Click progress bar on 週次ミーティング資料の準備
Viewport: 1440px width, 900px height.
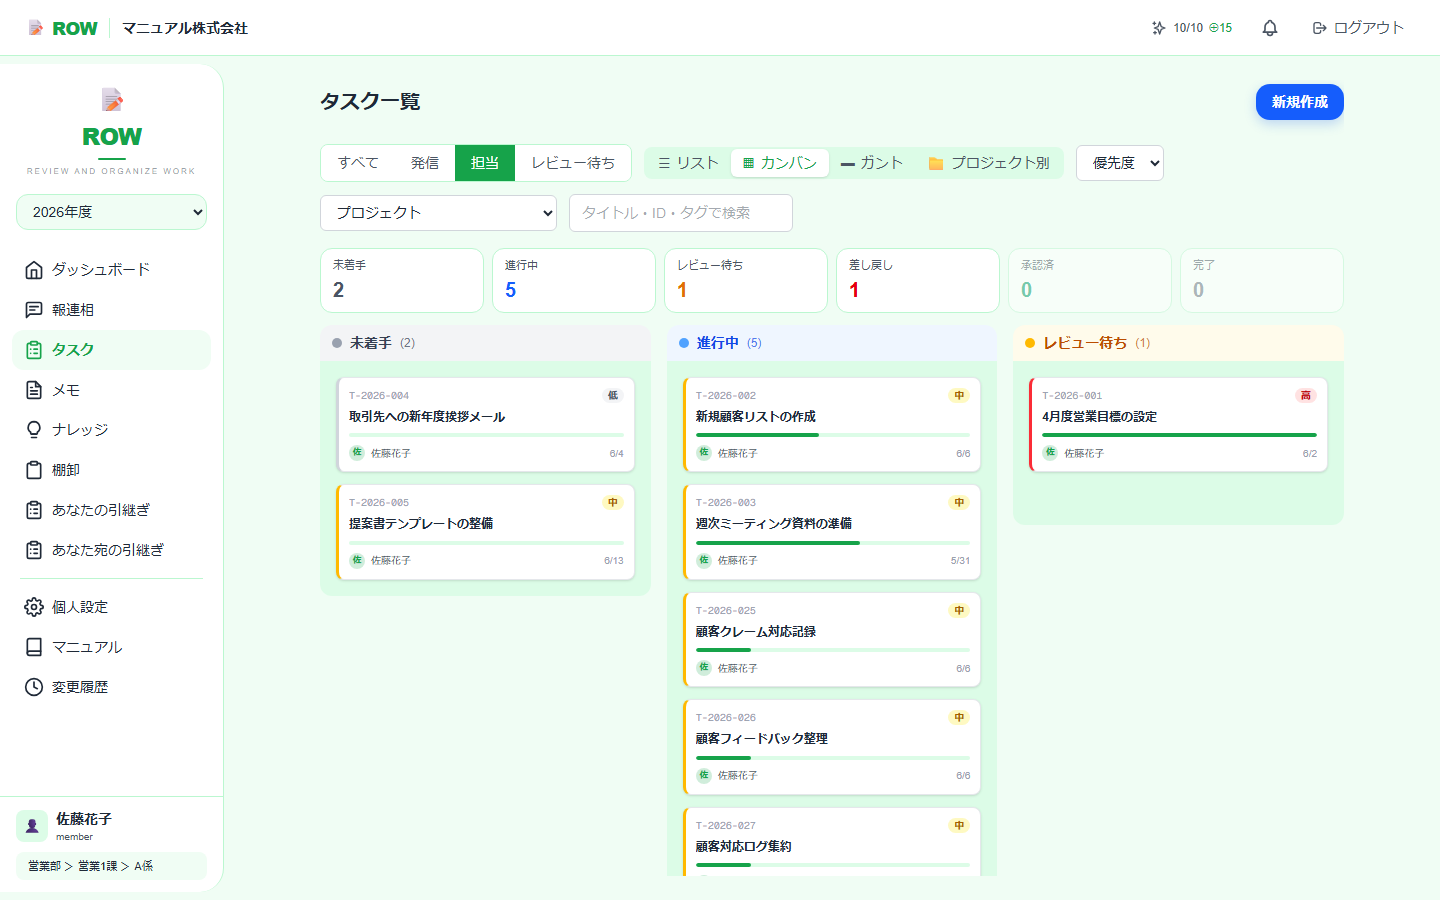833,542
